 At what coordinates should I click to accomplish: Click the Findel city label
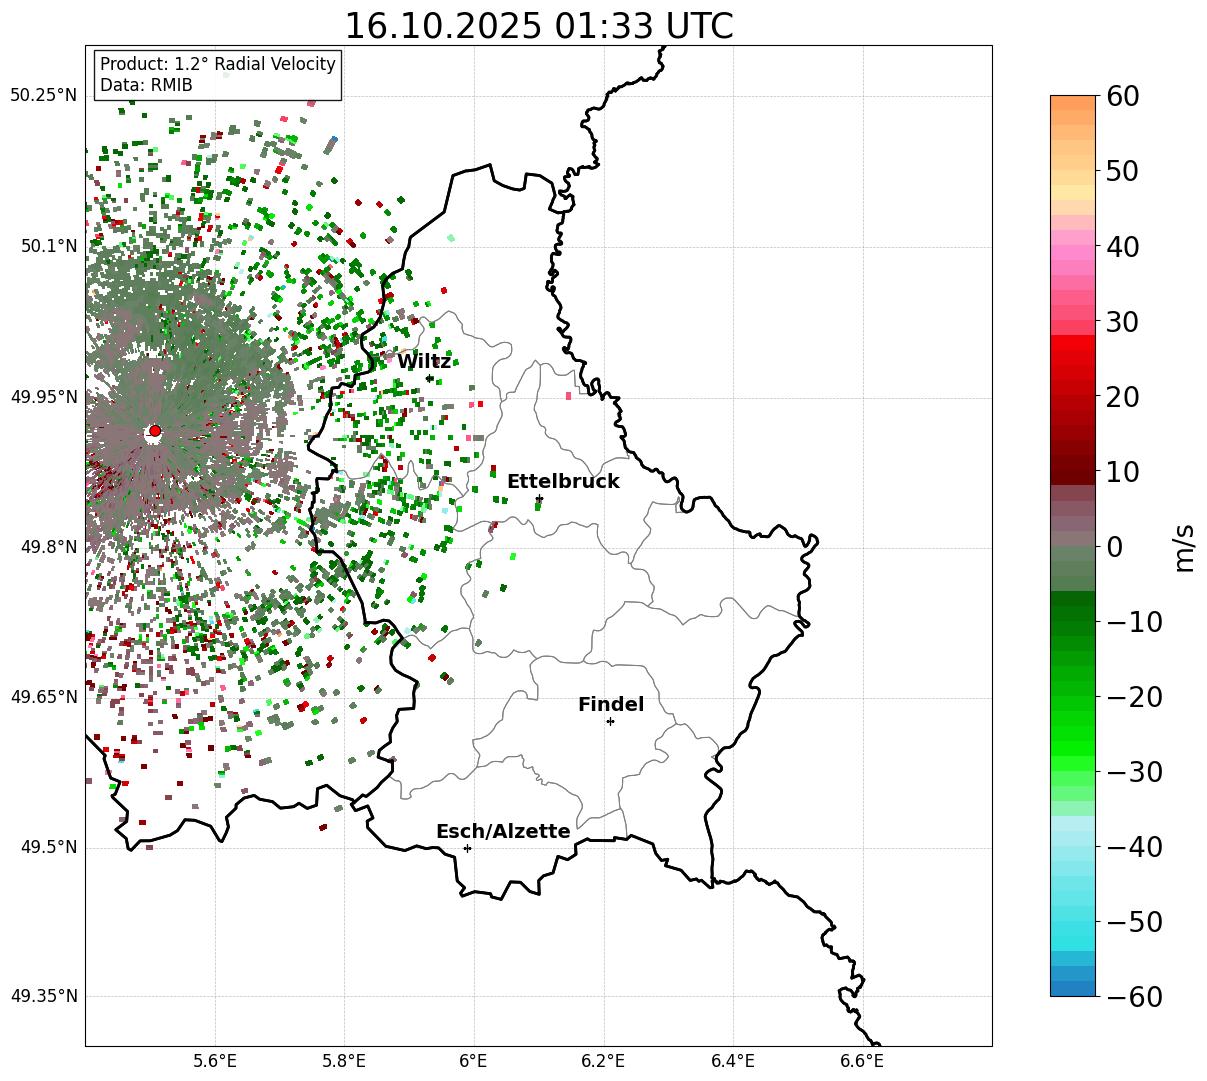(611, 705)
